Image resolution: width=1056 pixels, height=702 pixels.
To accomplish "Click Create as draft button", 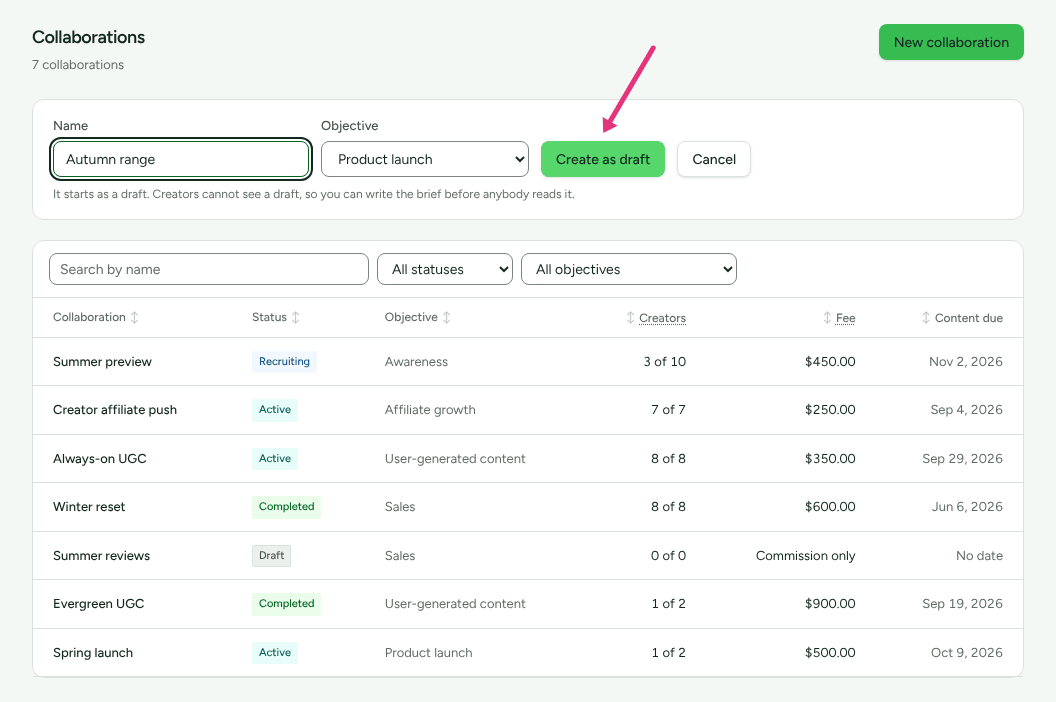I will (603, 159).
